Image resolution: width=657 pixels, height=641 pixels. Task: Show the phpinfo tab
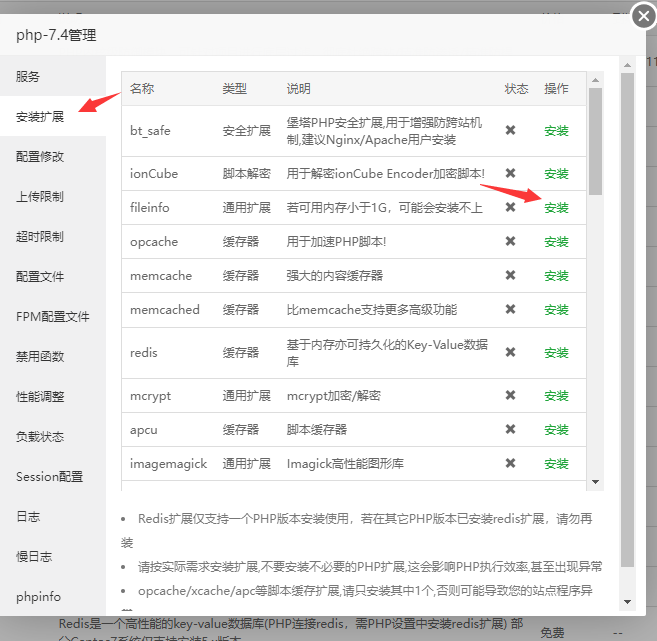pos(53,596)
